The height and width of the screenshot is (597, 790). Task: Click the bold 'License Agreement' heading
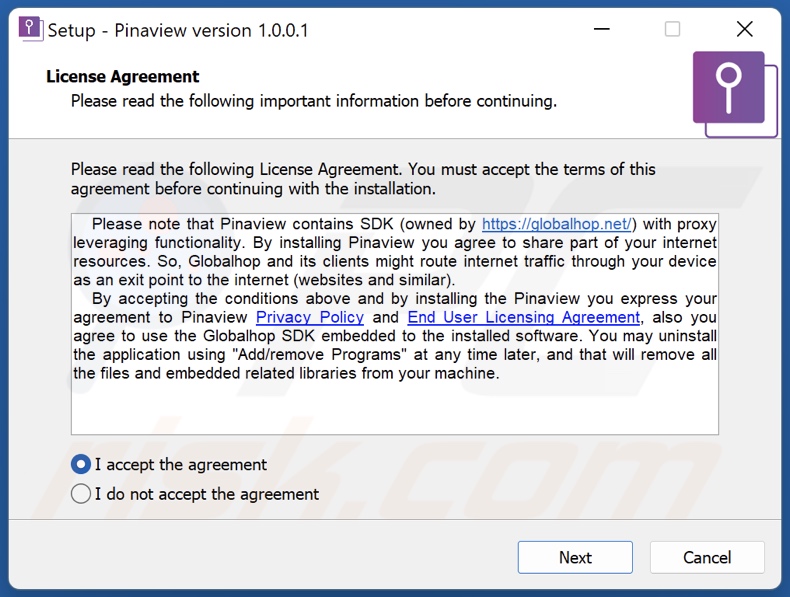(123, 77)
